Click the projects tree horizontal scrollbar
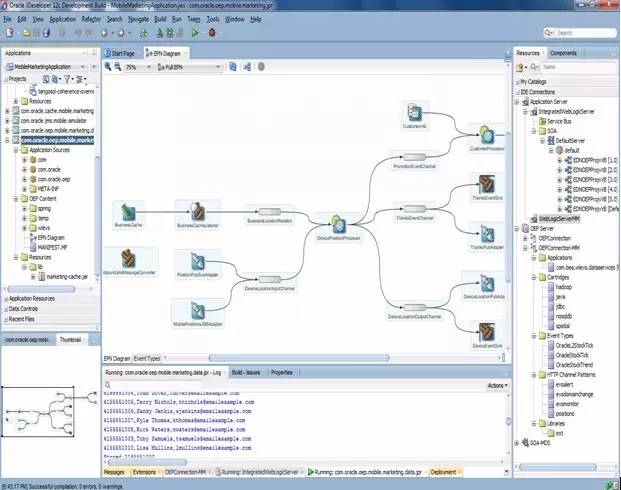Image resolution: width=621 pixels, height=490 pixels. [x=41, y=289]
